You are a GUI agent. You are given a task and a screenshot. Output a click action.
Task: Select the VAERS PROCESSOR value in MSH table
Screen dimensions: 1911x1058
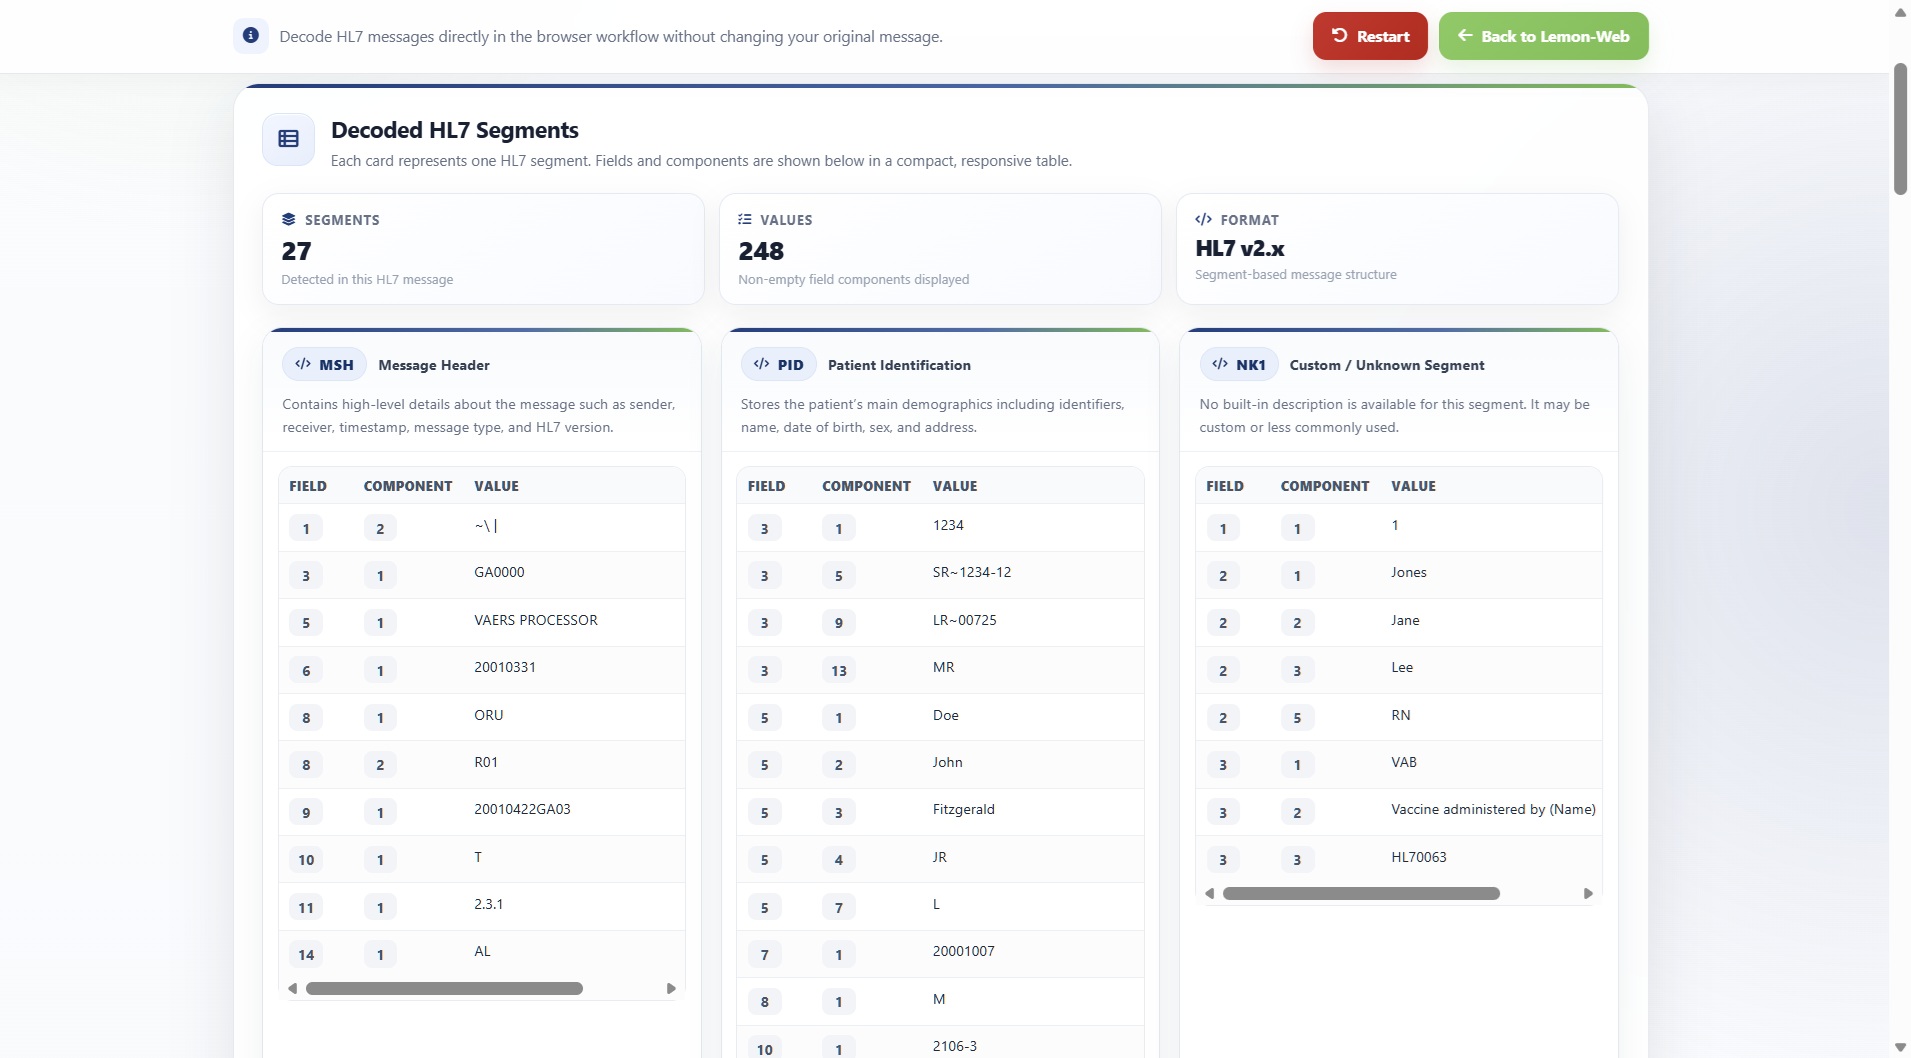coord(536,621)
